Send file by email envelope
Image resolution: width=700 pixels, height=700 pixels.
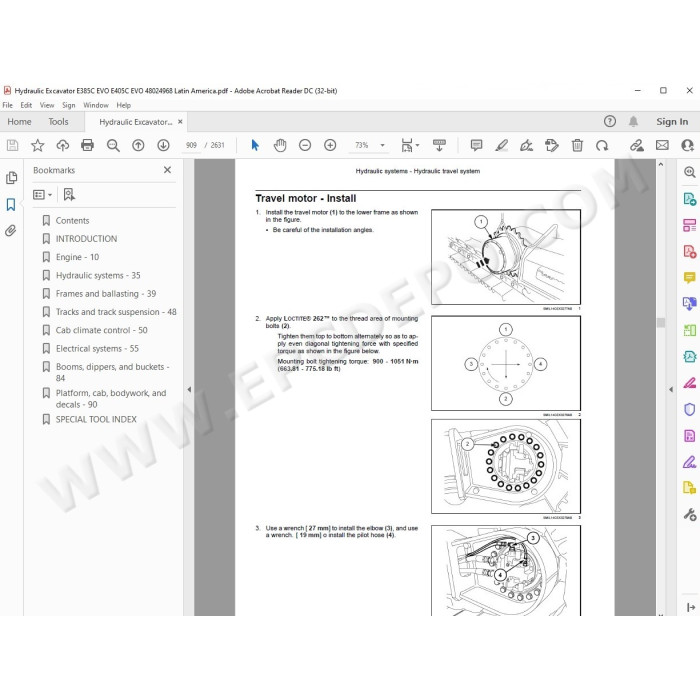(662, 145)
